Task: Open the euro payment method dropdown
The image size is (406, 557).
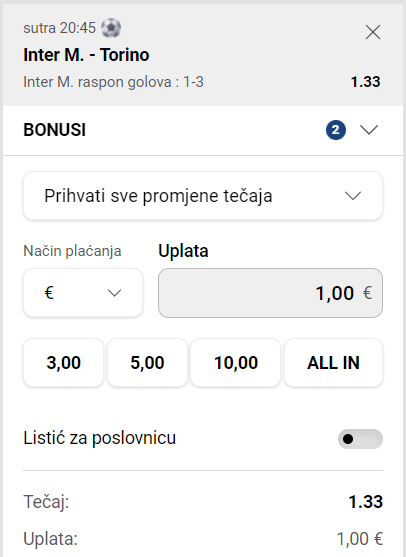Action: click(x=83, y=293)
